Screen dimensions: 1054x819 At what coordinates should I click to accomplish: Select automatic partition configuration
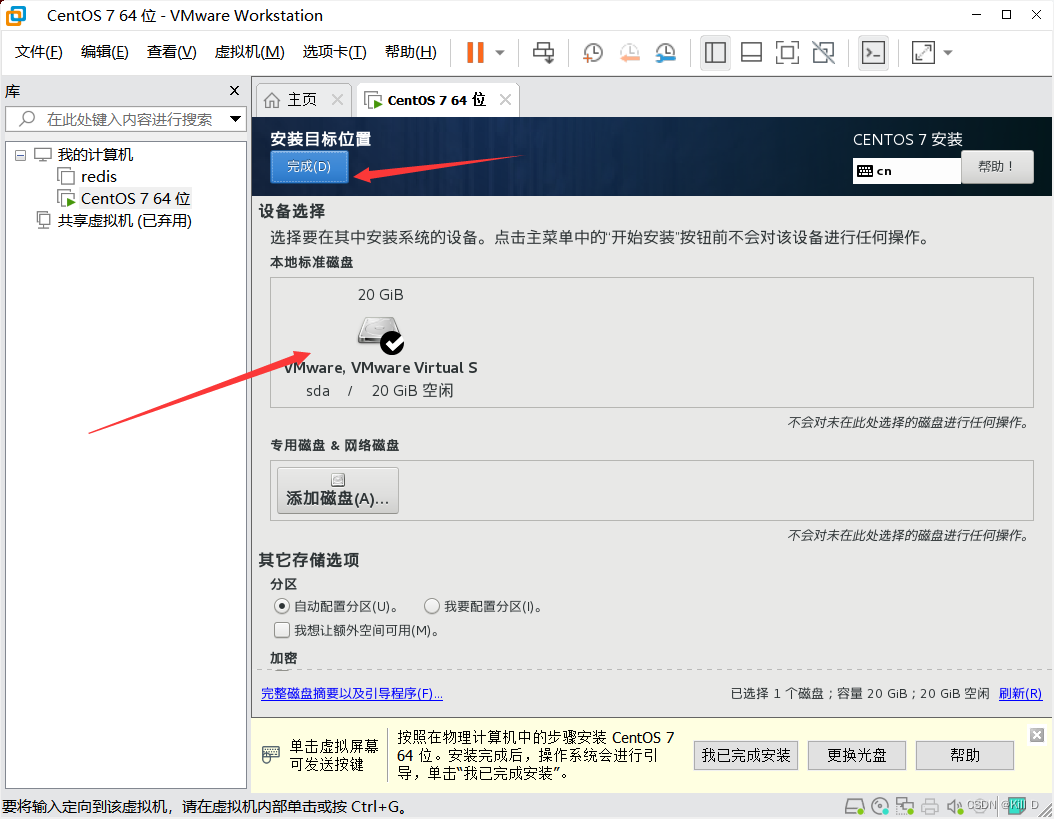tap(282, 606)
